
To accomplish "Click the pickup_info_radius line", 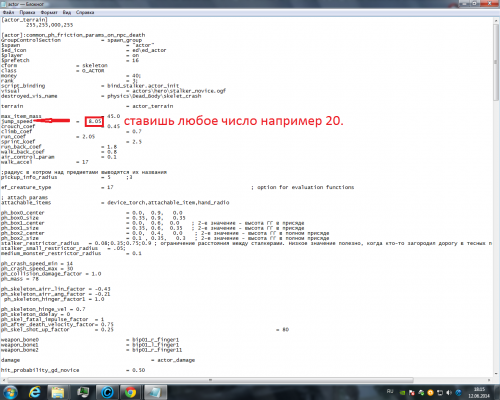I will pyautogui.click(x=67, y=177).
